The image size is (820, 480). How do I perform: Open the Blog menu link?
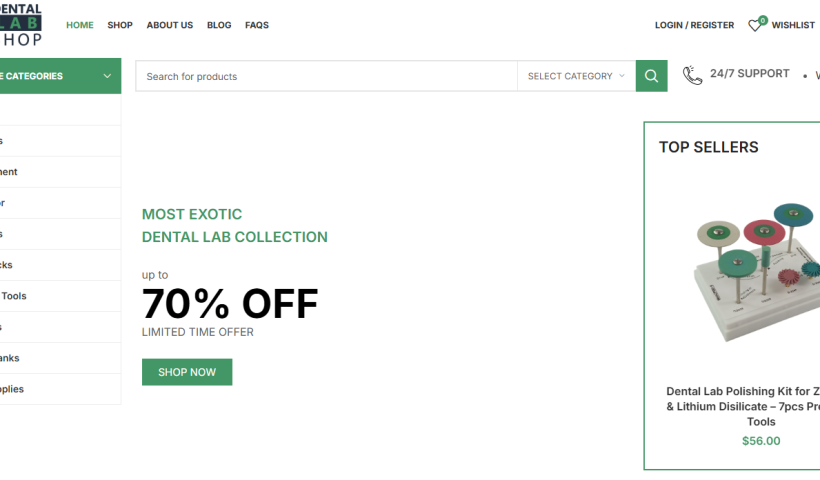click(x=219, y=25)
